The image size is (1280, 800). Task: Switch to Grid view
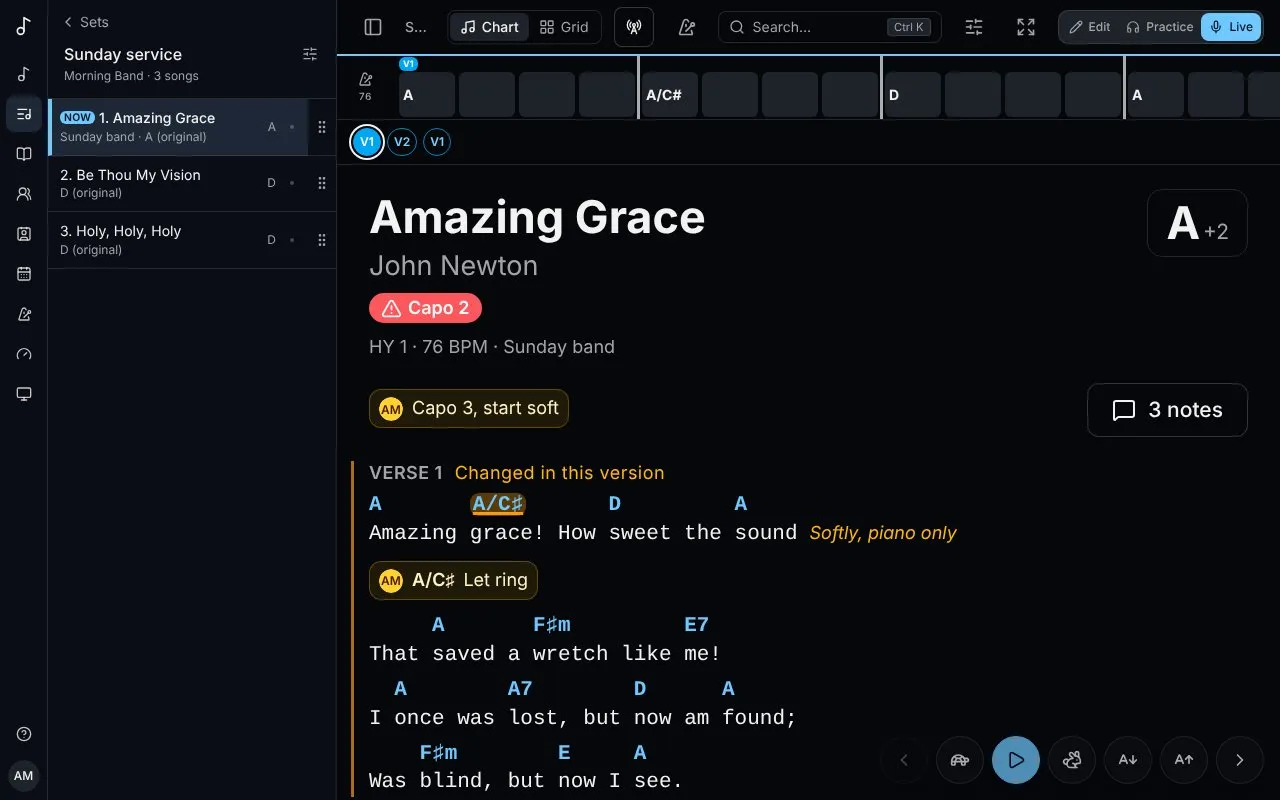564,27
